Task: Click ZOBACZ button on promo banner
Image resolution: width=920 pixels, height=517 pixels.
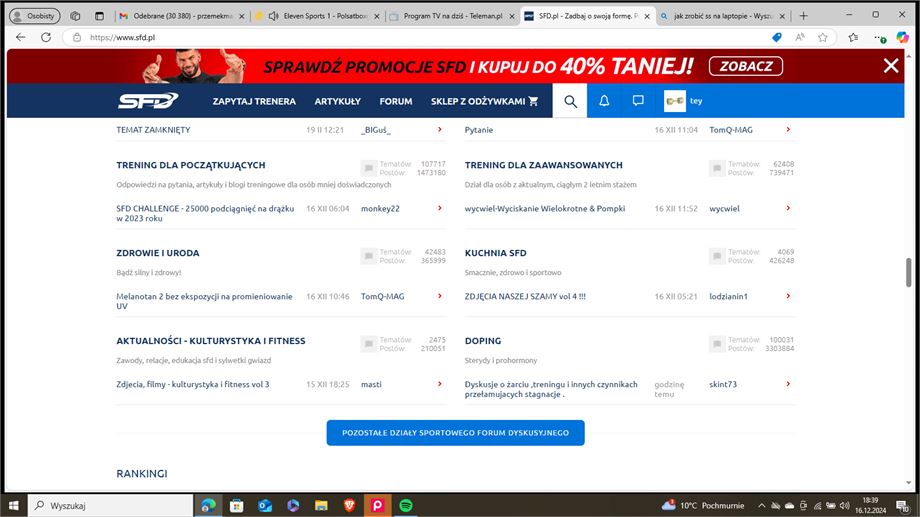Action: pos(746,66)
